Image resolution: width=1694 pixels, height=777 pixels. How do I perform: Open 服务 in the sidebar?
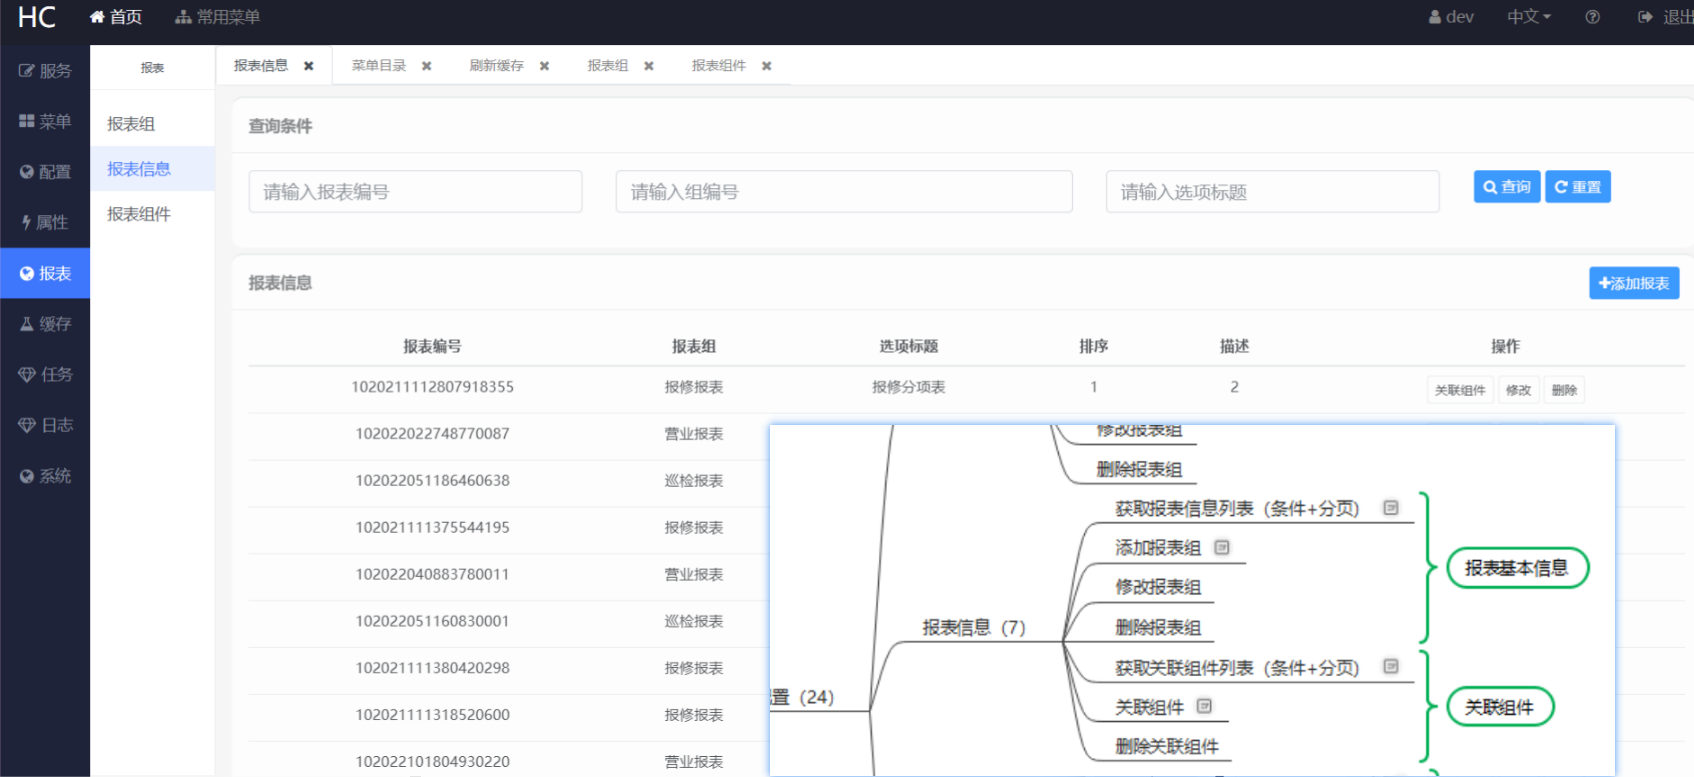coord(45,71)
